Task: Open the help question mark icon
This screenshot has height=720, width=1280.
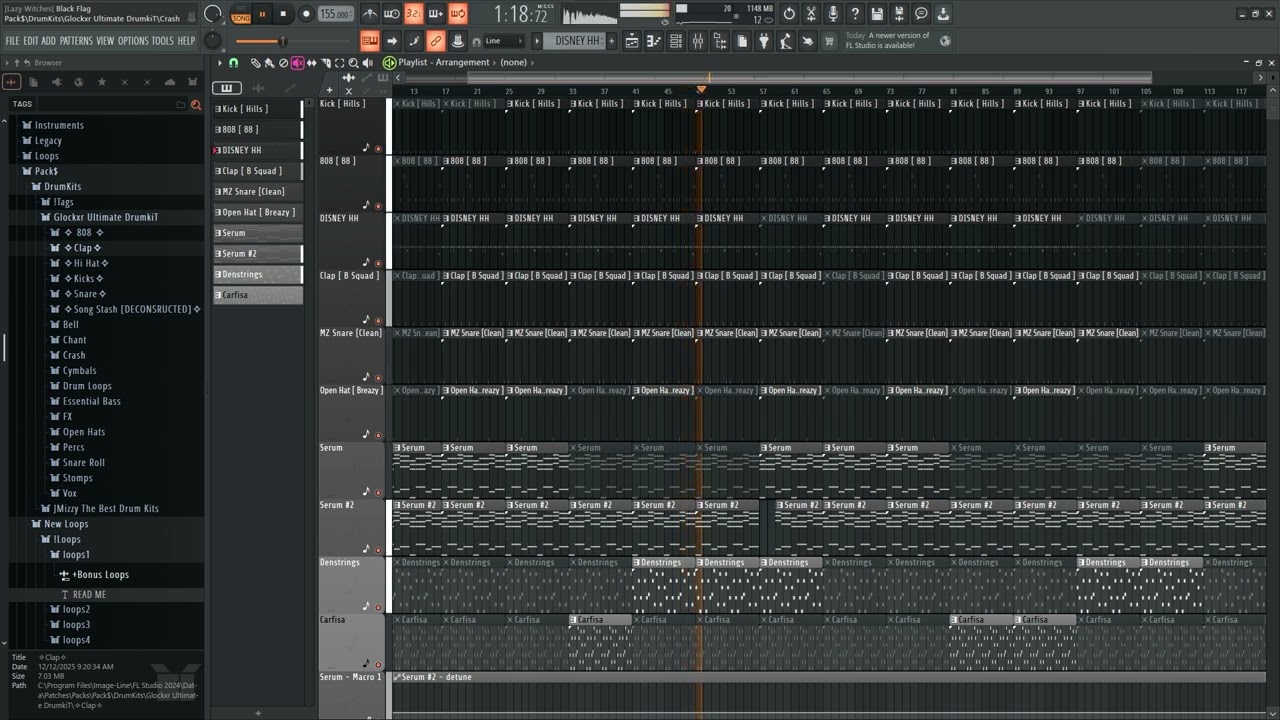Action: point(854,14)
